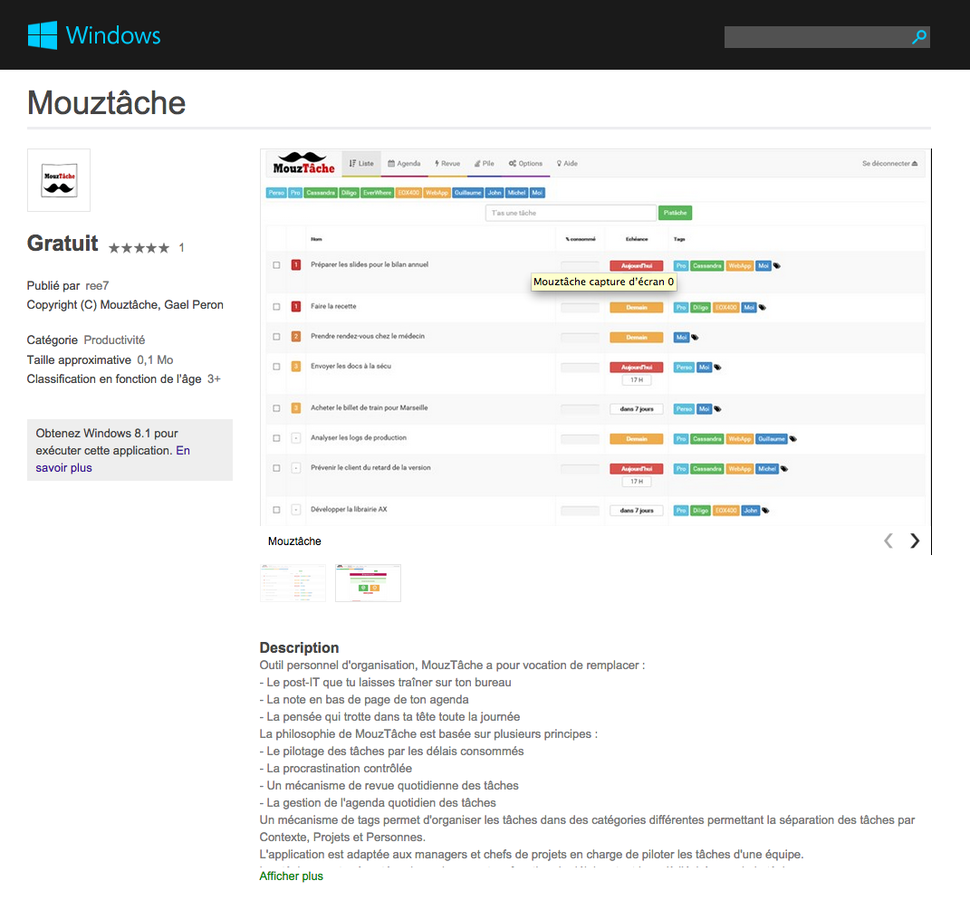The image size is (970, 900).
Task: Click the Windows logo in header
Action: coord(94,35)
